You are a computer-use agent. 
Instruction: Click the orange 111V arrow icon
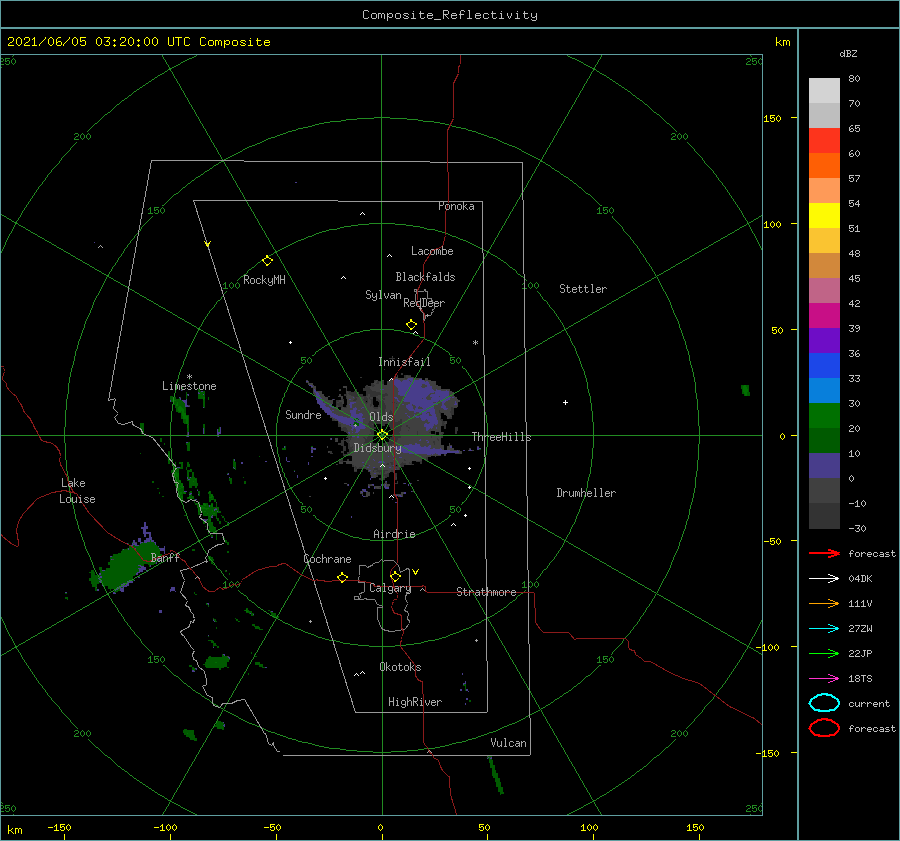(824, 603)
